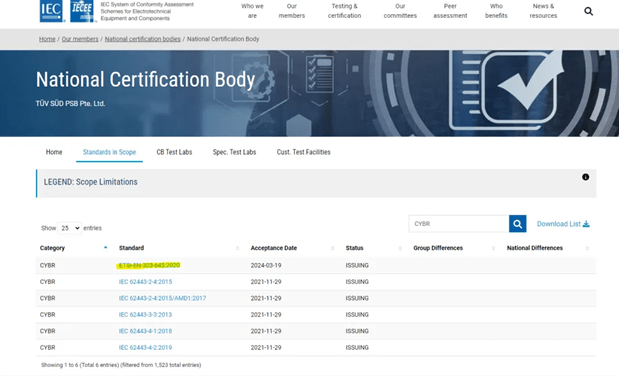
Task: Sort by Acceptance Date column header
Action: click(274, 248)
